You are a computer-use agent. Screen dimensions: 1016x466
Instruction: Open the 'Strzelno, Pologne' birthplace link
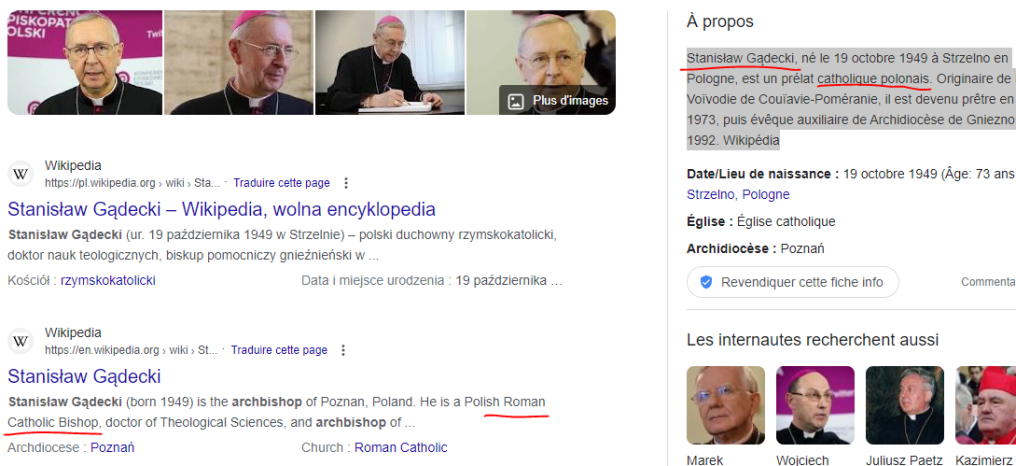738,194
